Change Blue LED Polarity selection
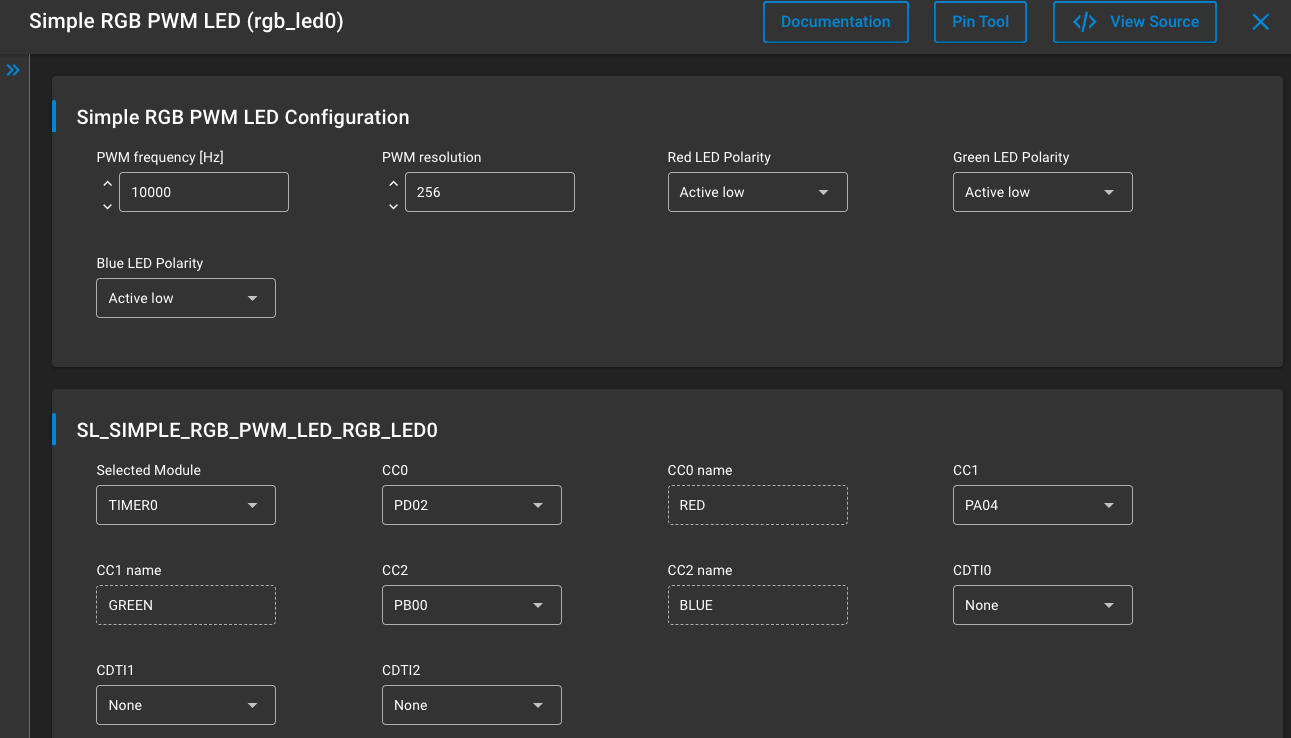Viewport: 1291px width, 738px height. [185, 297]
